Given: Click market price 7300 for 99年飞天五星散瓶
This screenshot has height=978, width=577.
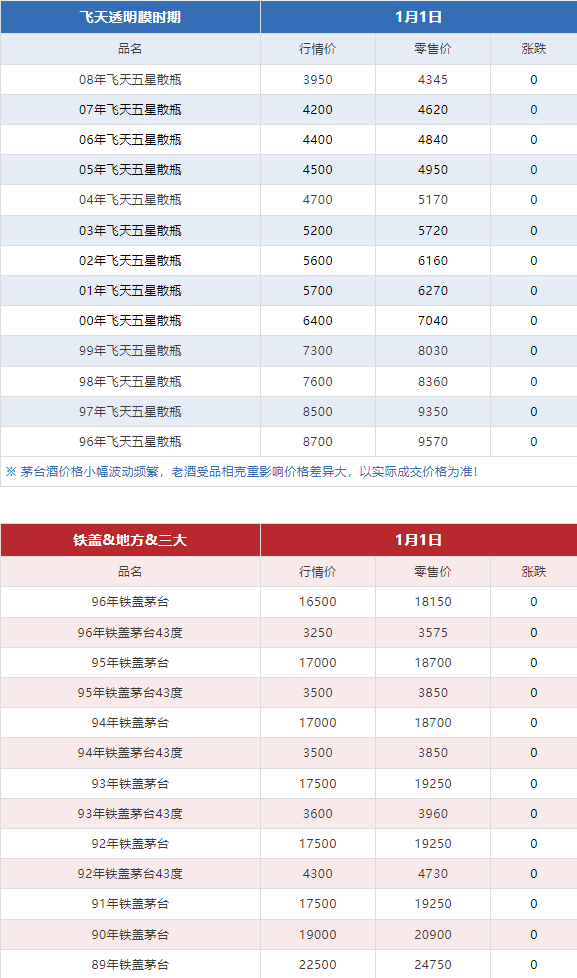Looking at the screenshot, I should pyautogui.click(x=318, y=351).
